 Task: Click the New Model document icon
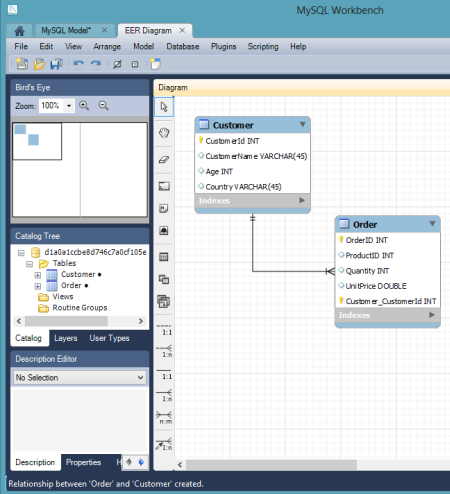click(22, 64)
